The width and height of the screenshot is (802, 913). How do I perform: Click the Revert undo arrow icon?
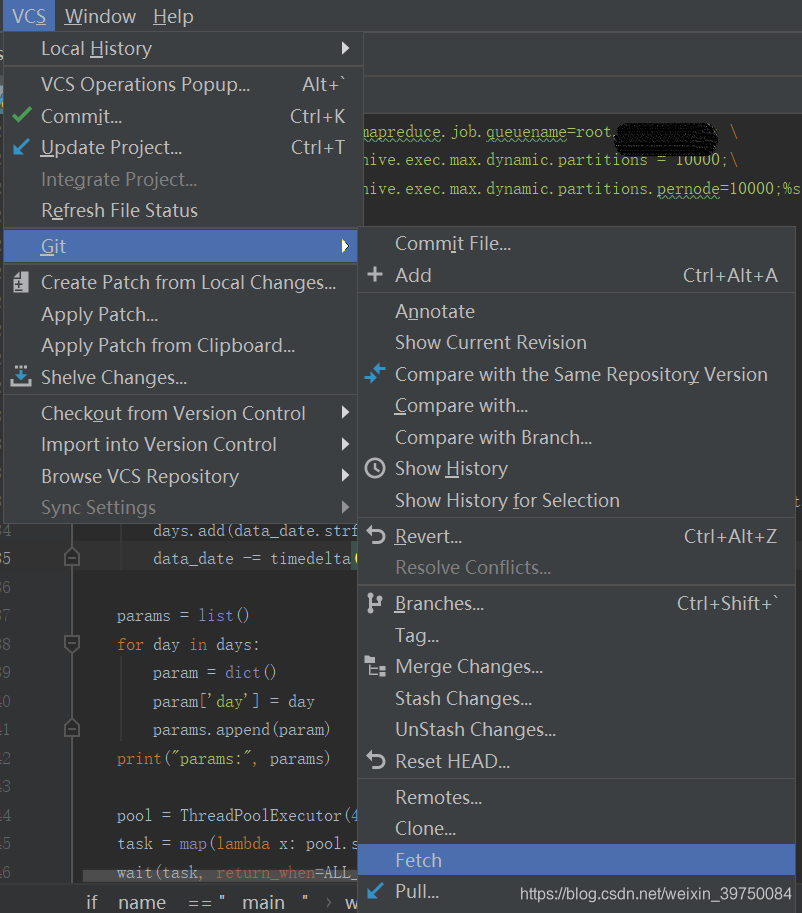pos(375,536)
